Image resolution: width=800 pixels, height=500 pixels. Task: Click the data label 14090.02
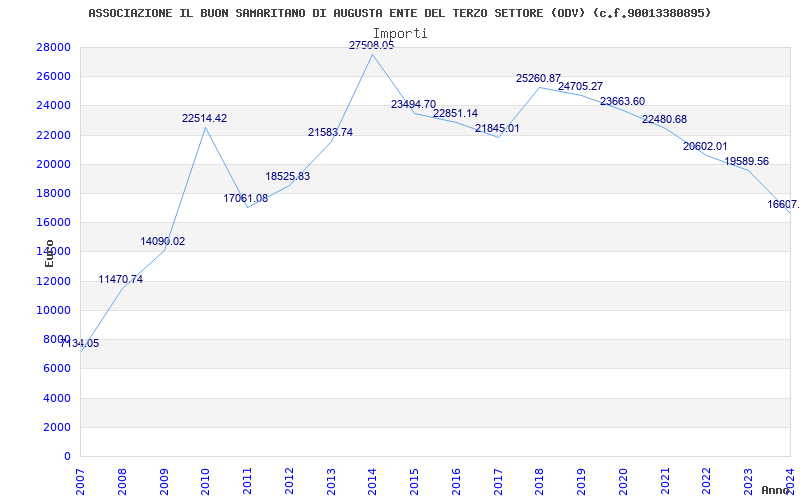[x=163, y=241]
